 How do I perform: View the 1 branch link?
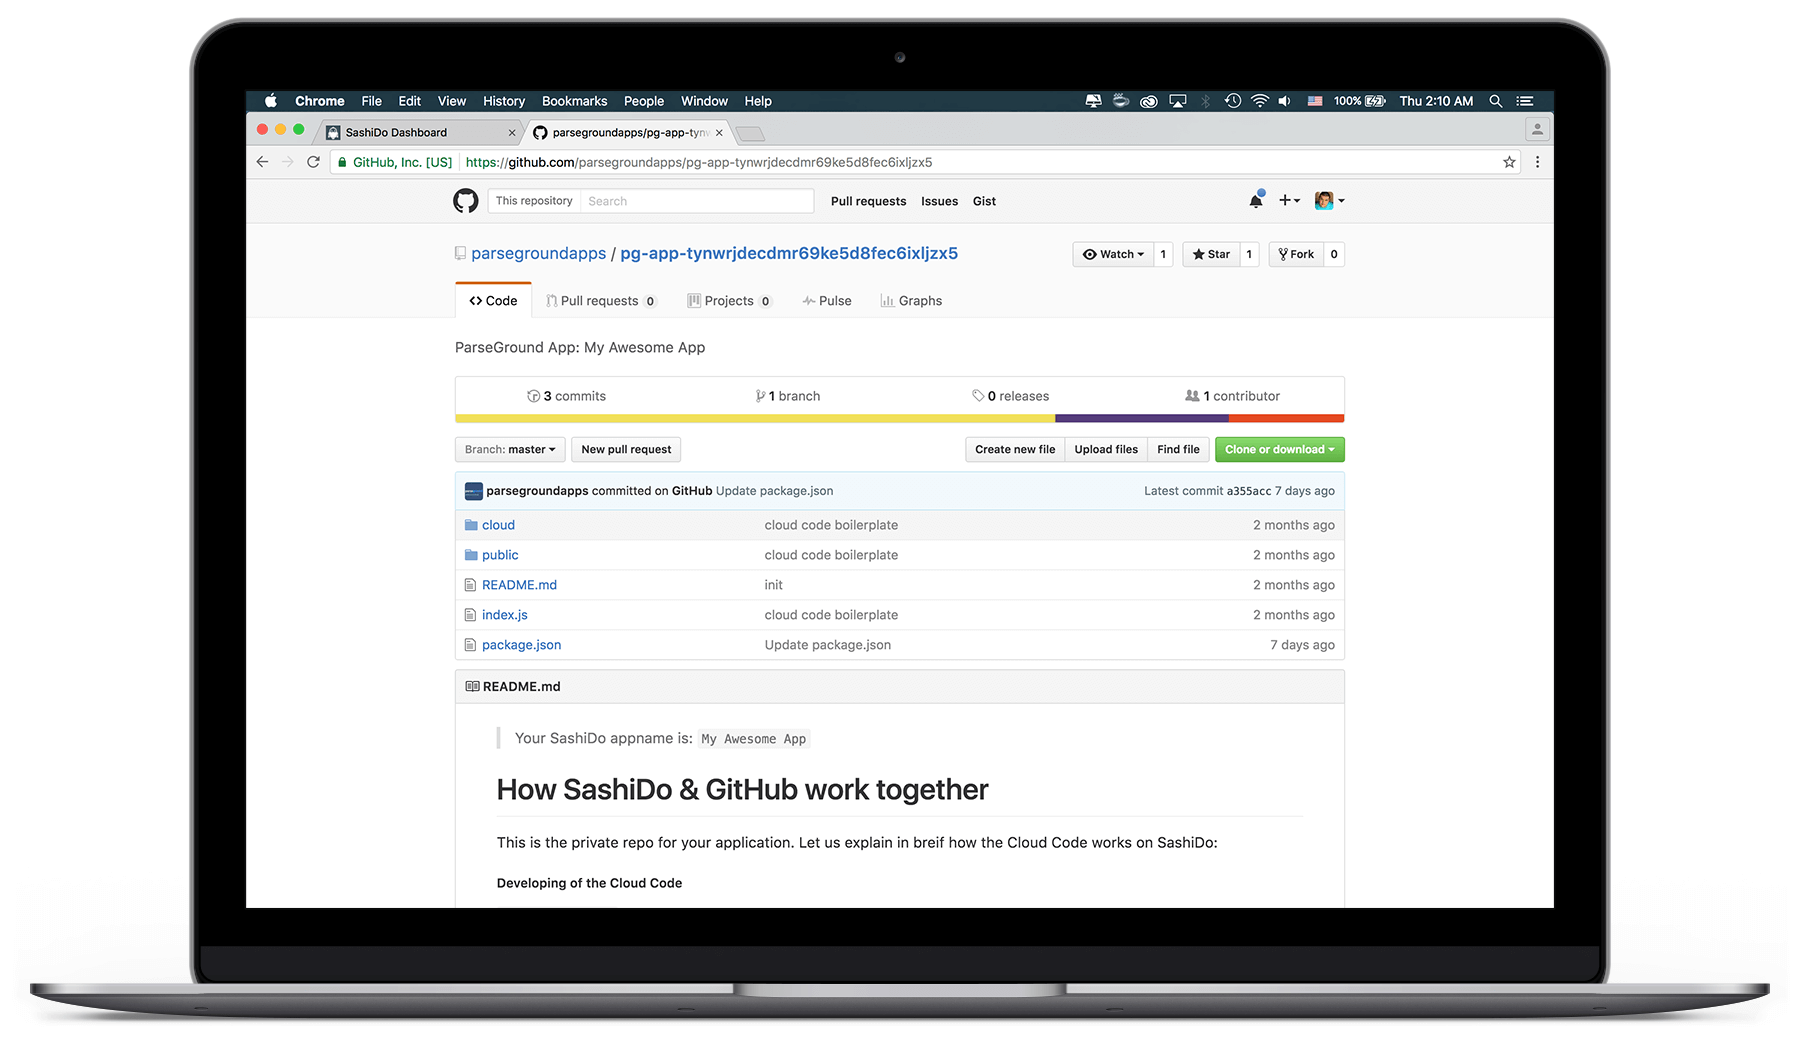[x=788, y=396]
